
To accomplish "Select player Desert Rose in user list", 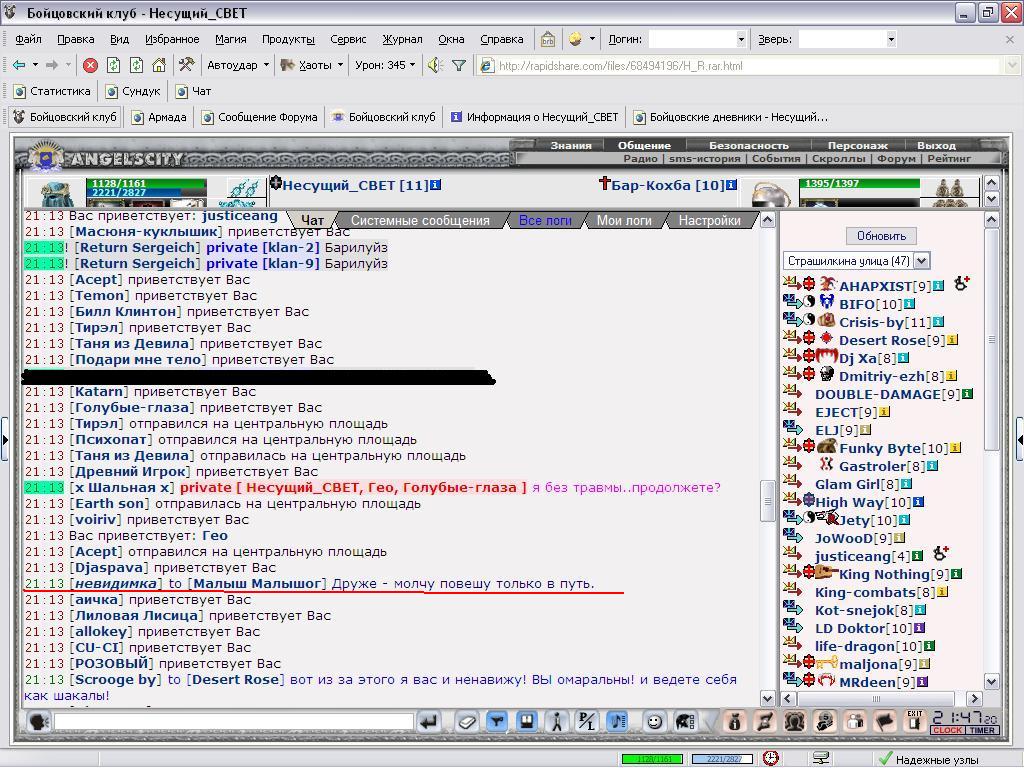I will pyautogui.click(x=882, y=340).
